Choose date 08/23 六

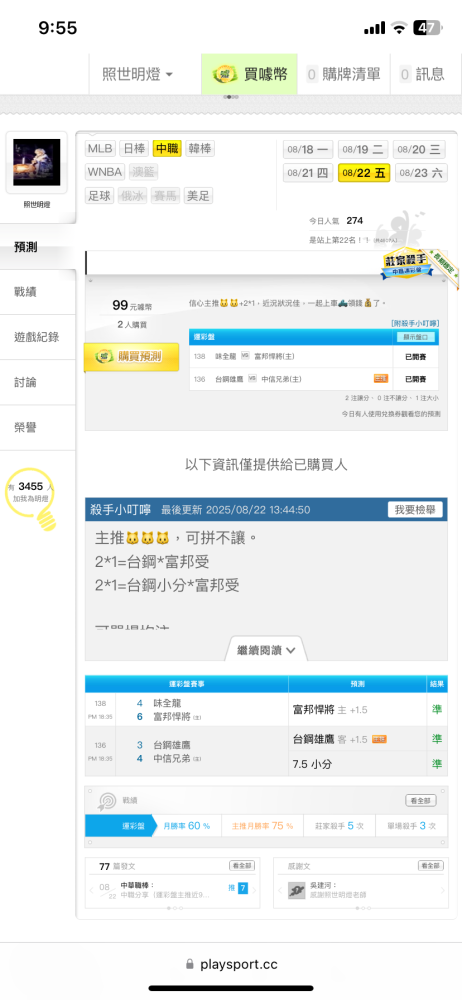[x=422, y=173]
